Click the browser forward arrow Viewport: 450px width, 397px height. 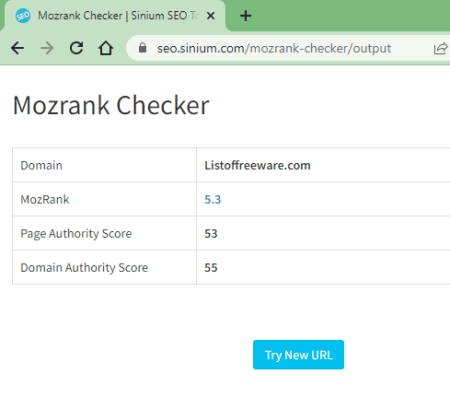tap(47, 48)
